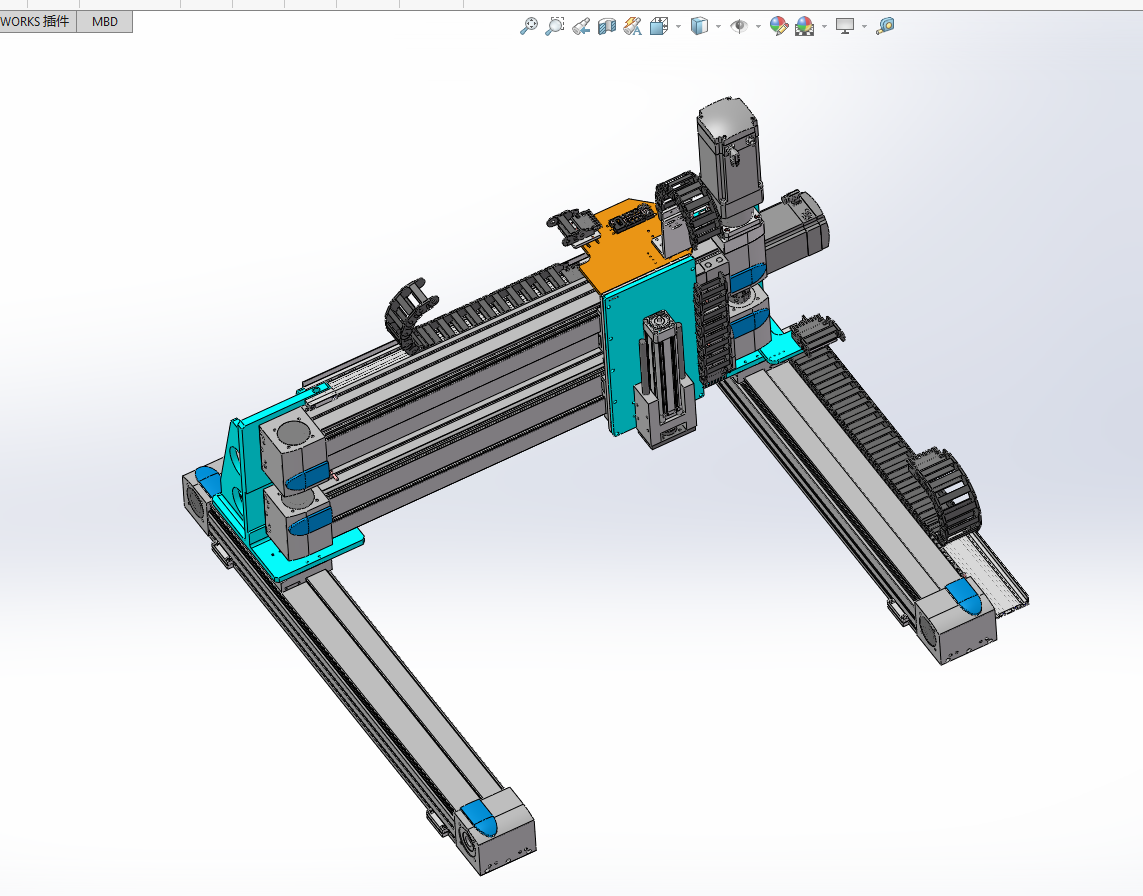Open Edit Appearance with the sphere-pencil icon
The image size is (1143, 896).
pyautogui.click(x=779, y=26)
